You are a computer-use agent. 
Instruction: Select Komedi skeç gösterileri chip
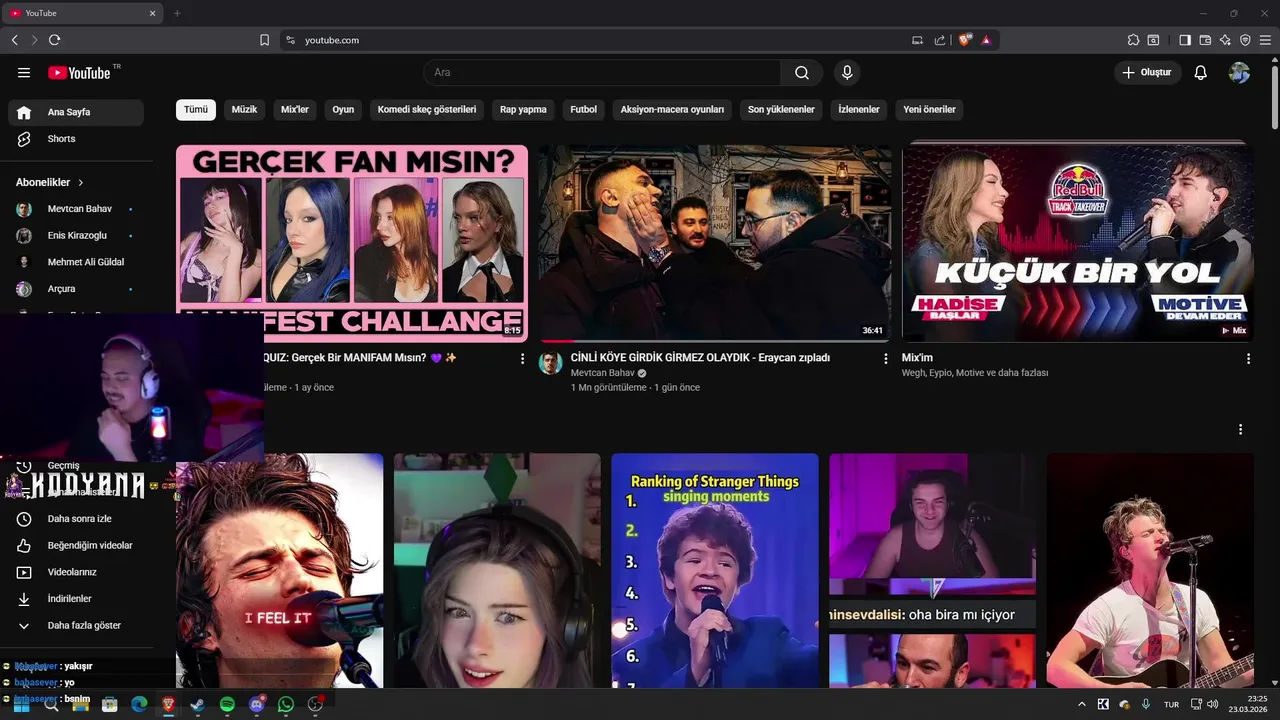tap(427, 109)
